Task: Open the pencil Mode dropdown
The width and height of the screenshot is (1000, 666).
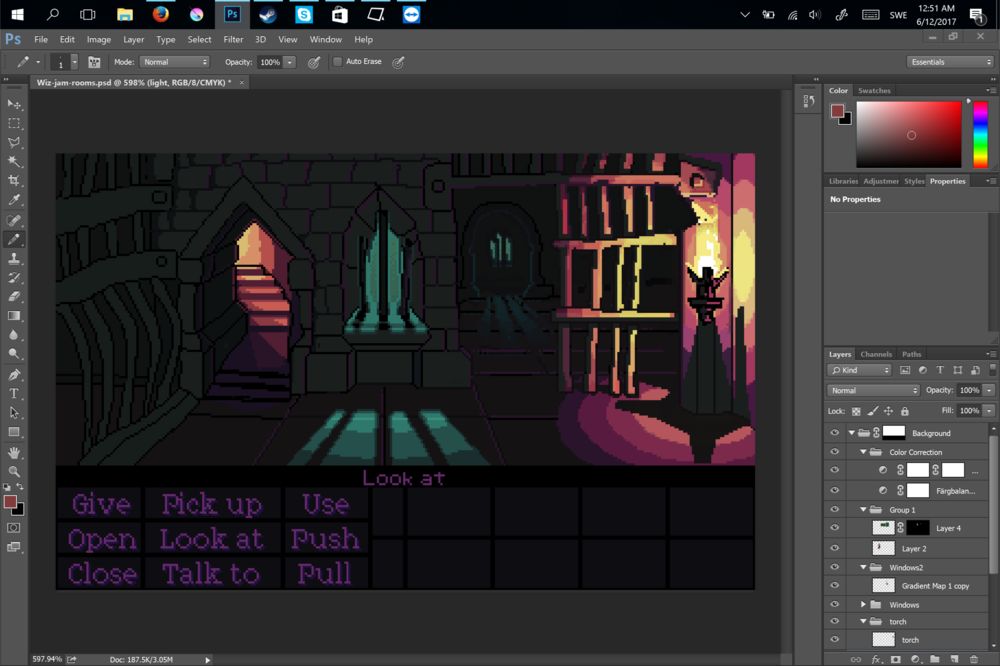Action: pos(175,62)
